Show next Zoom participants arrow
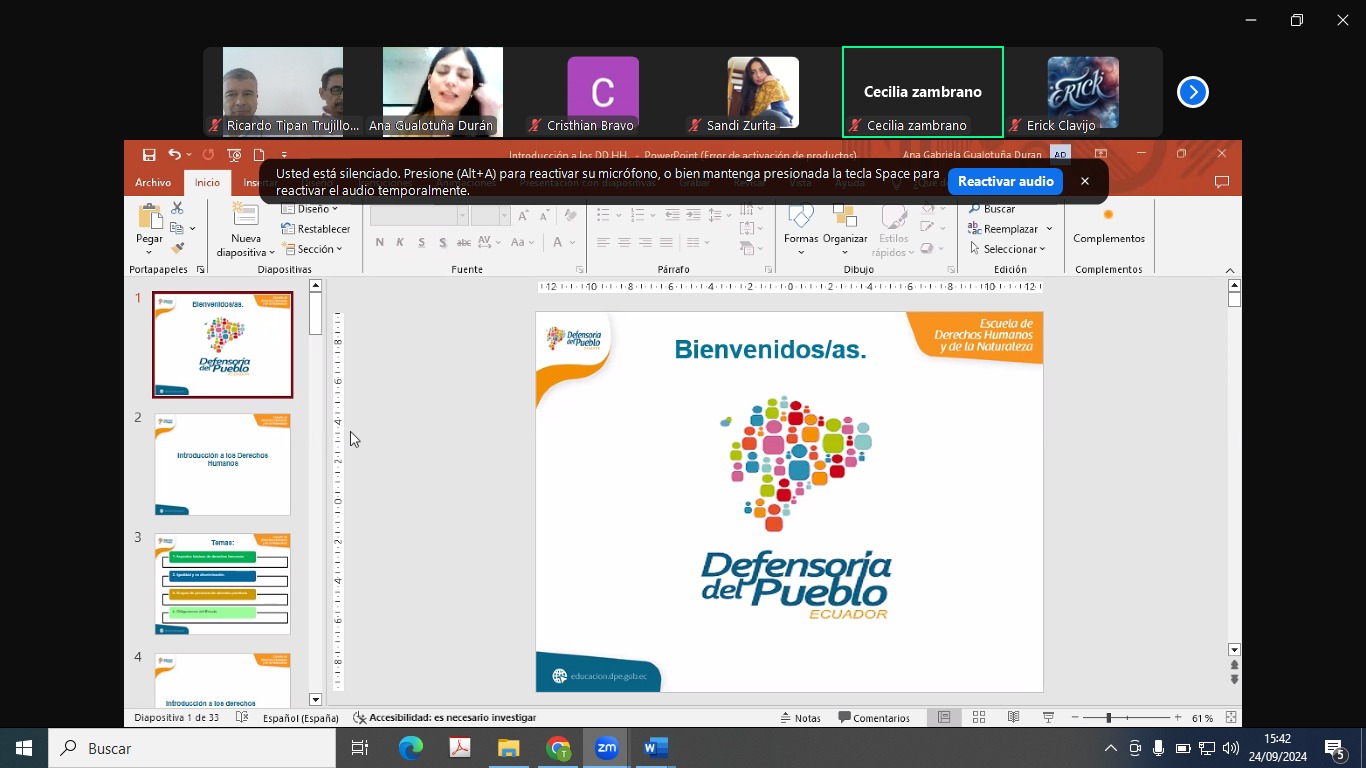The width and height of the screenshot is (1366, 768). pos(1192,92)
